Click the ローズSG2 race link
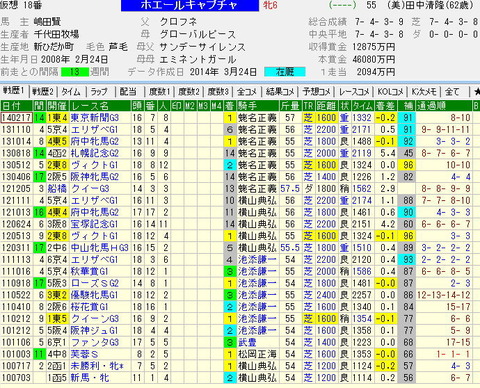The width and height of the screenshot is (480, 388). coord(95,283)
